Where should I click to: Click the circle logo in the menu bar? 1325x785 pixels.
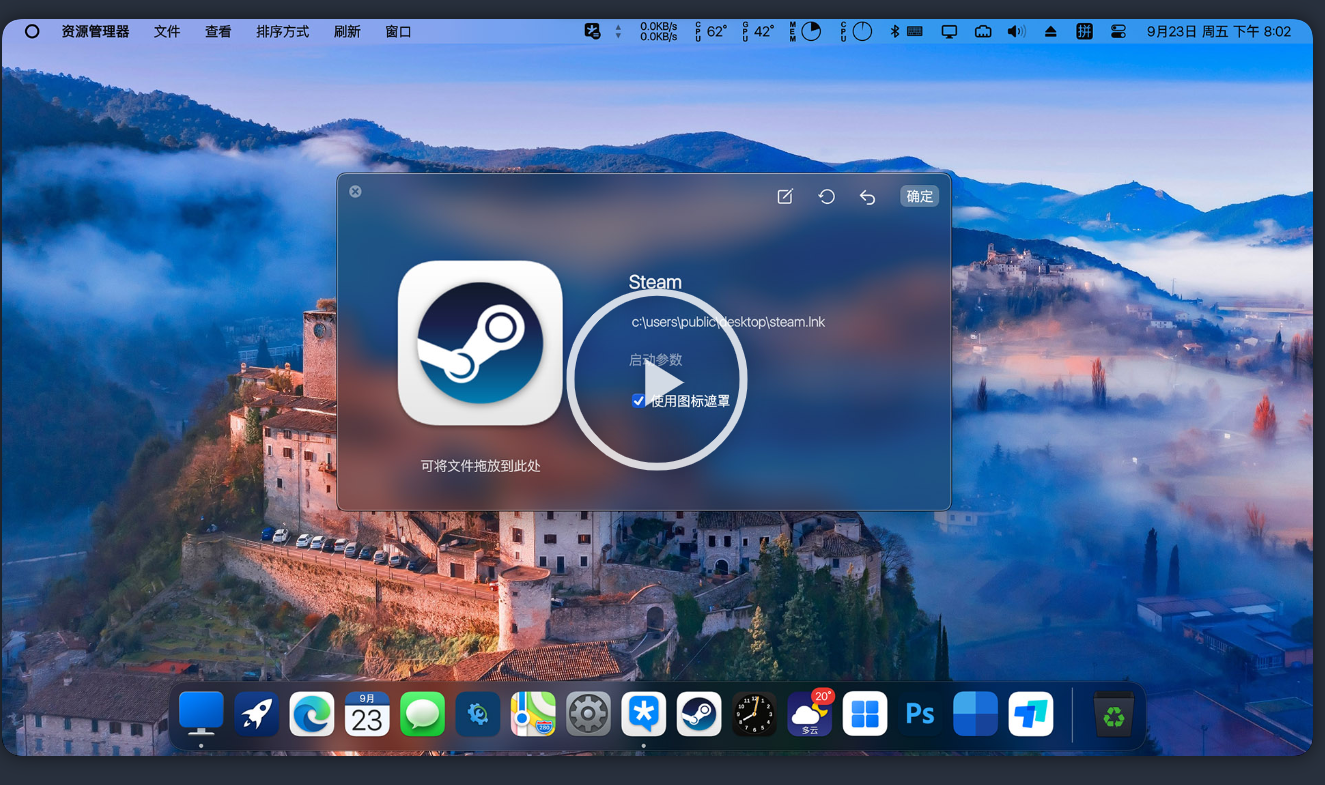coord(32,32)
